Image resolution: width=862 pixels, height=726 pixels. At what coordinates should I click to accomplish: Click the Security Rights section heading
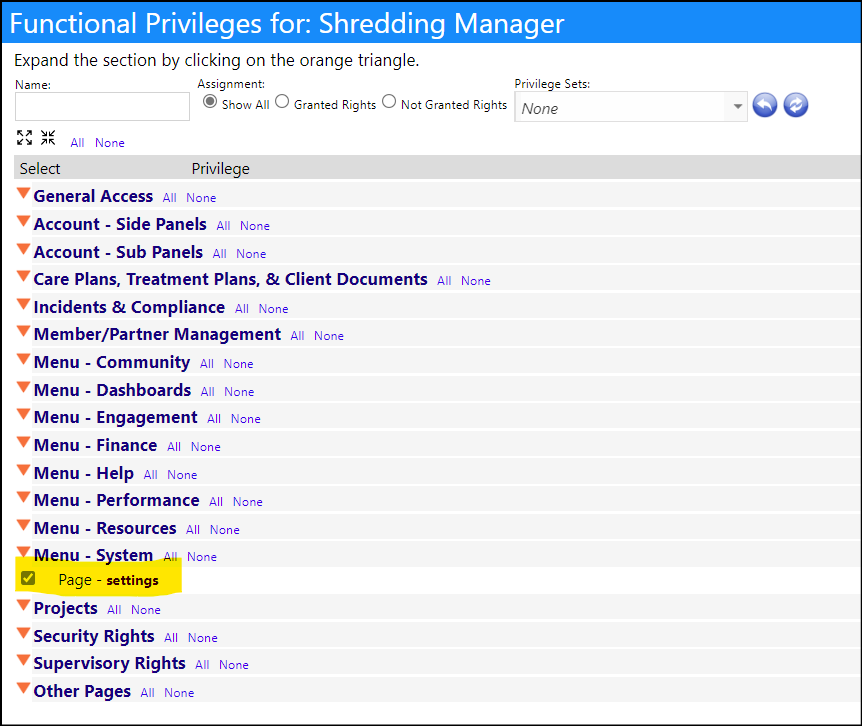[x=94, y=636]
